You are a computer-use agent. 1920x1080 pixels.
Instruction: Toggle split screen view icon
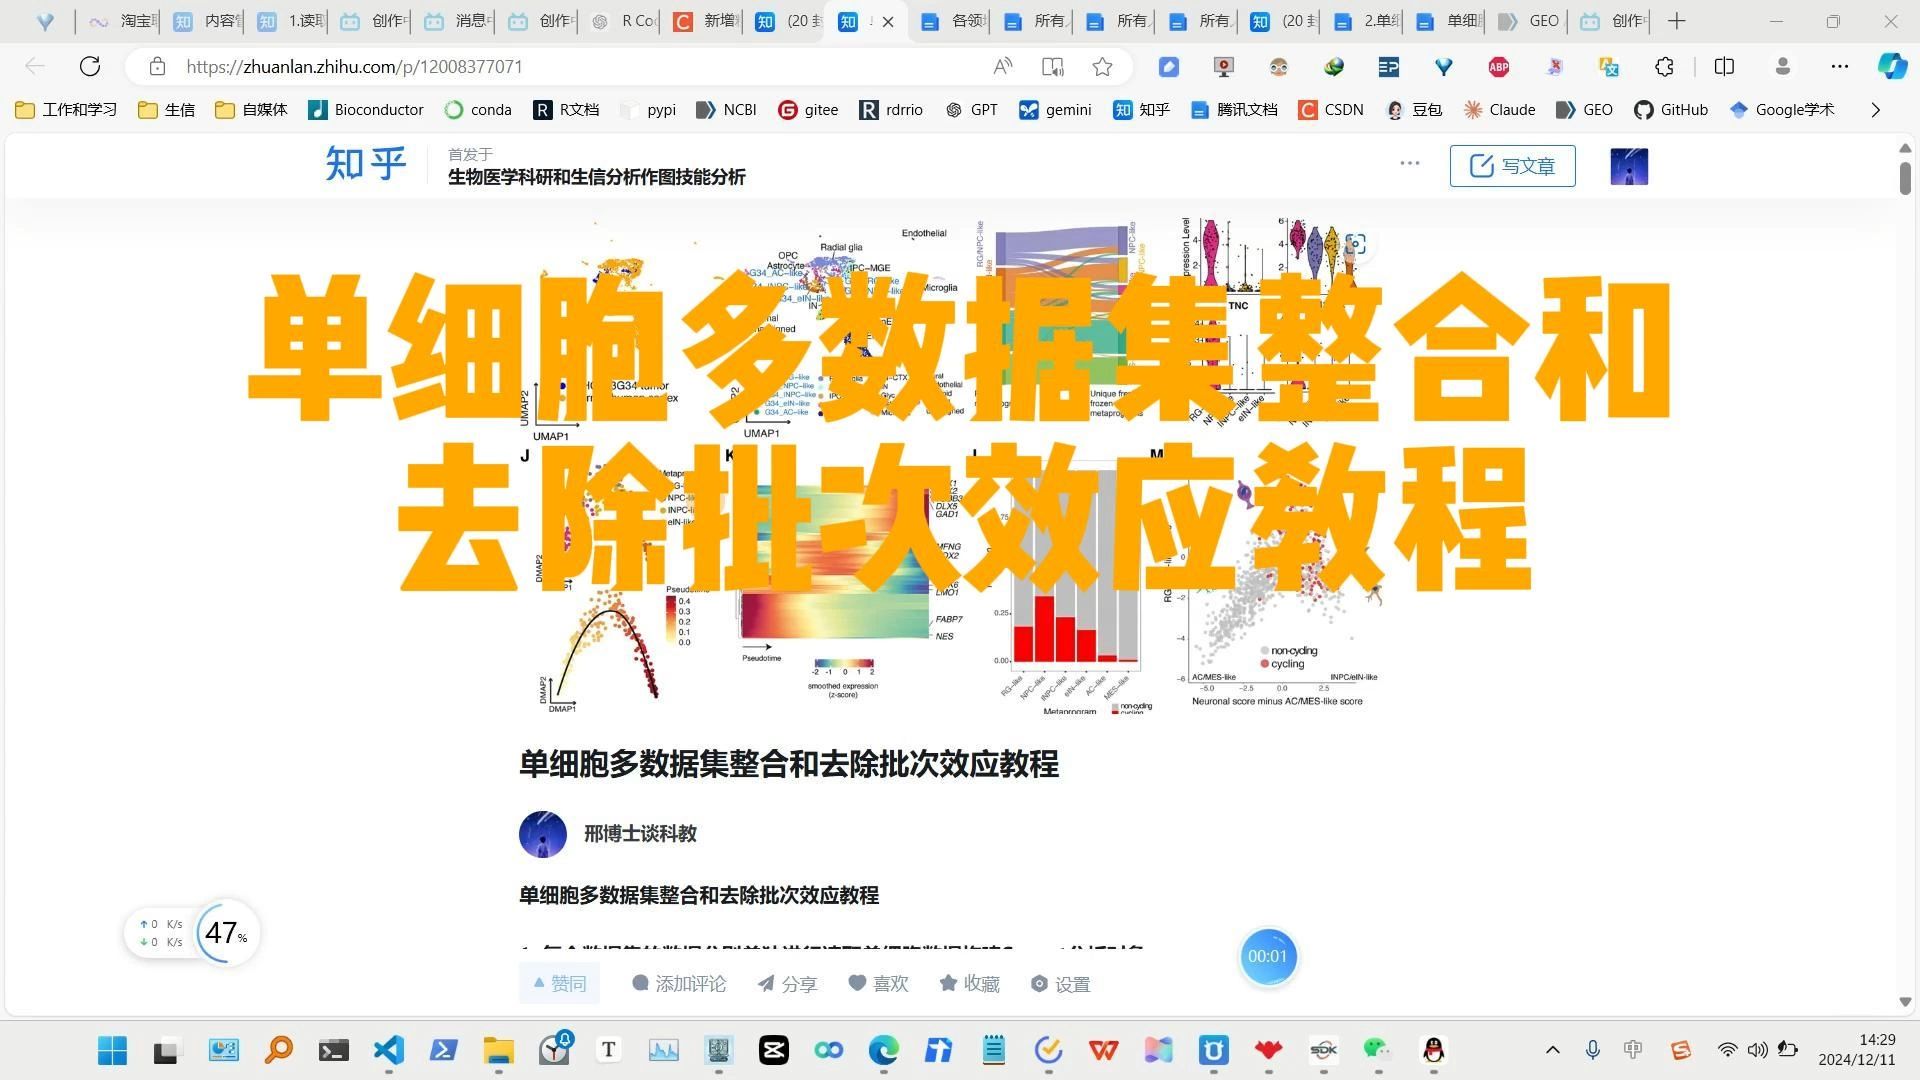[x=1724, y=67]
